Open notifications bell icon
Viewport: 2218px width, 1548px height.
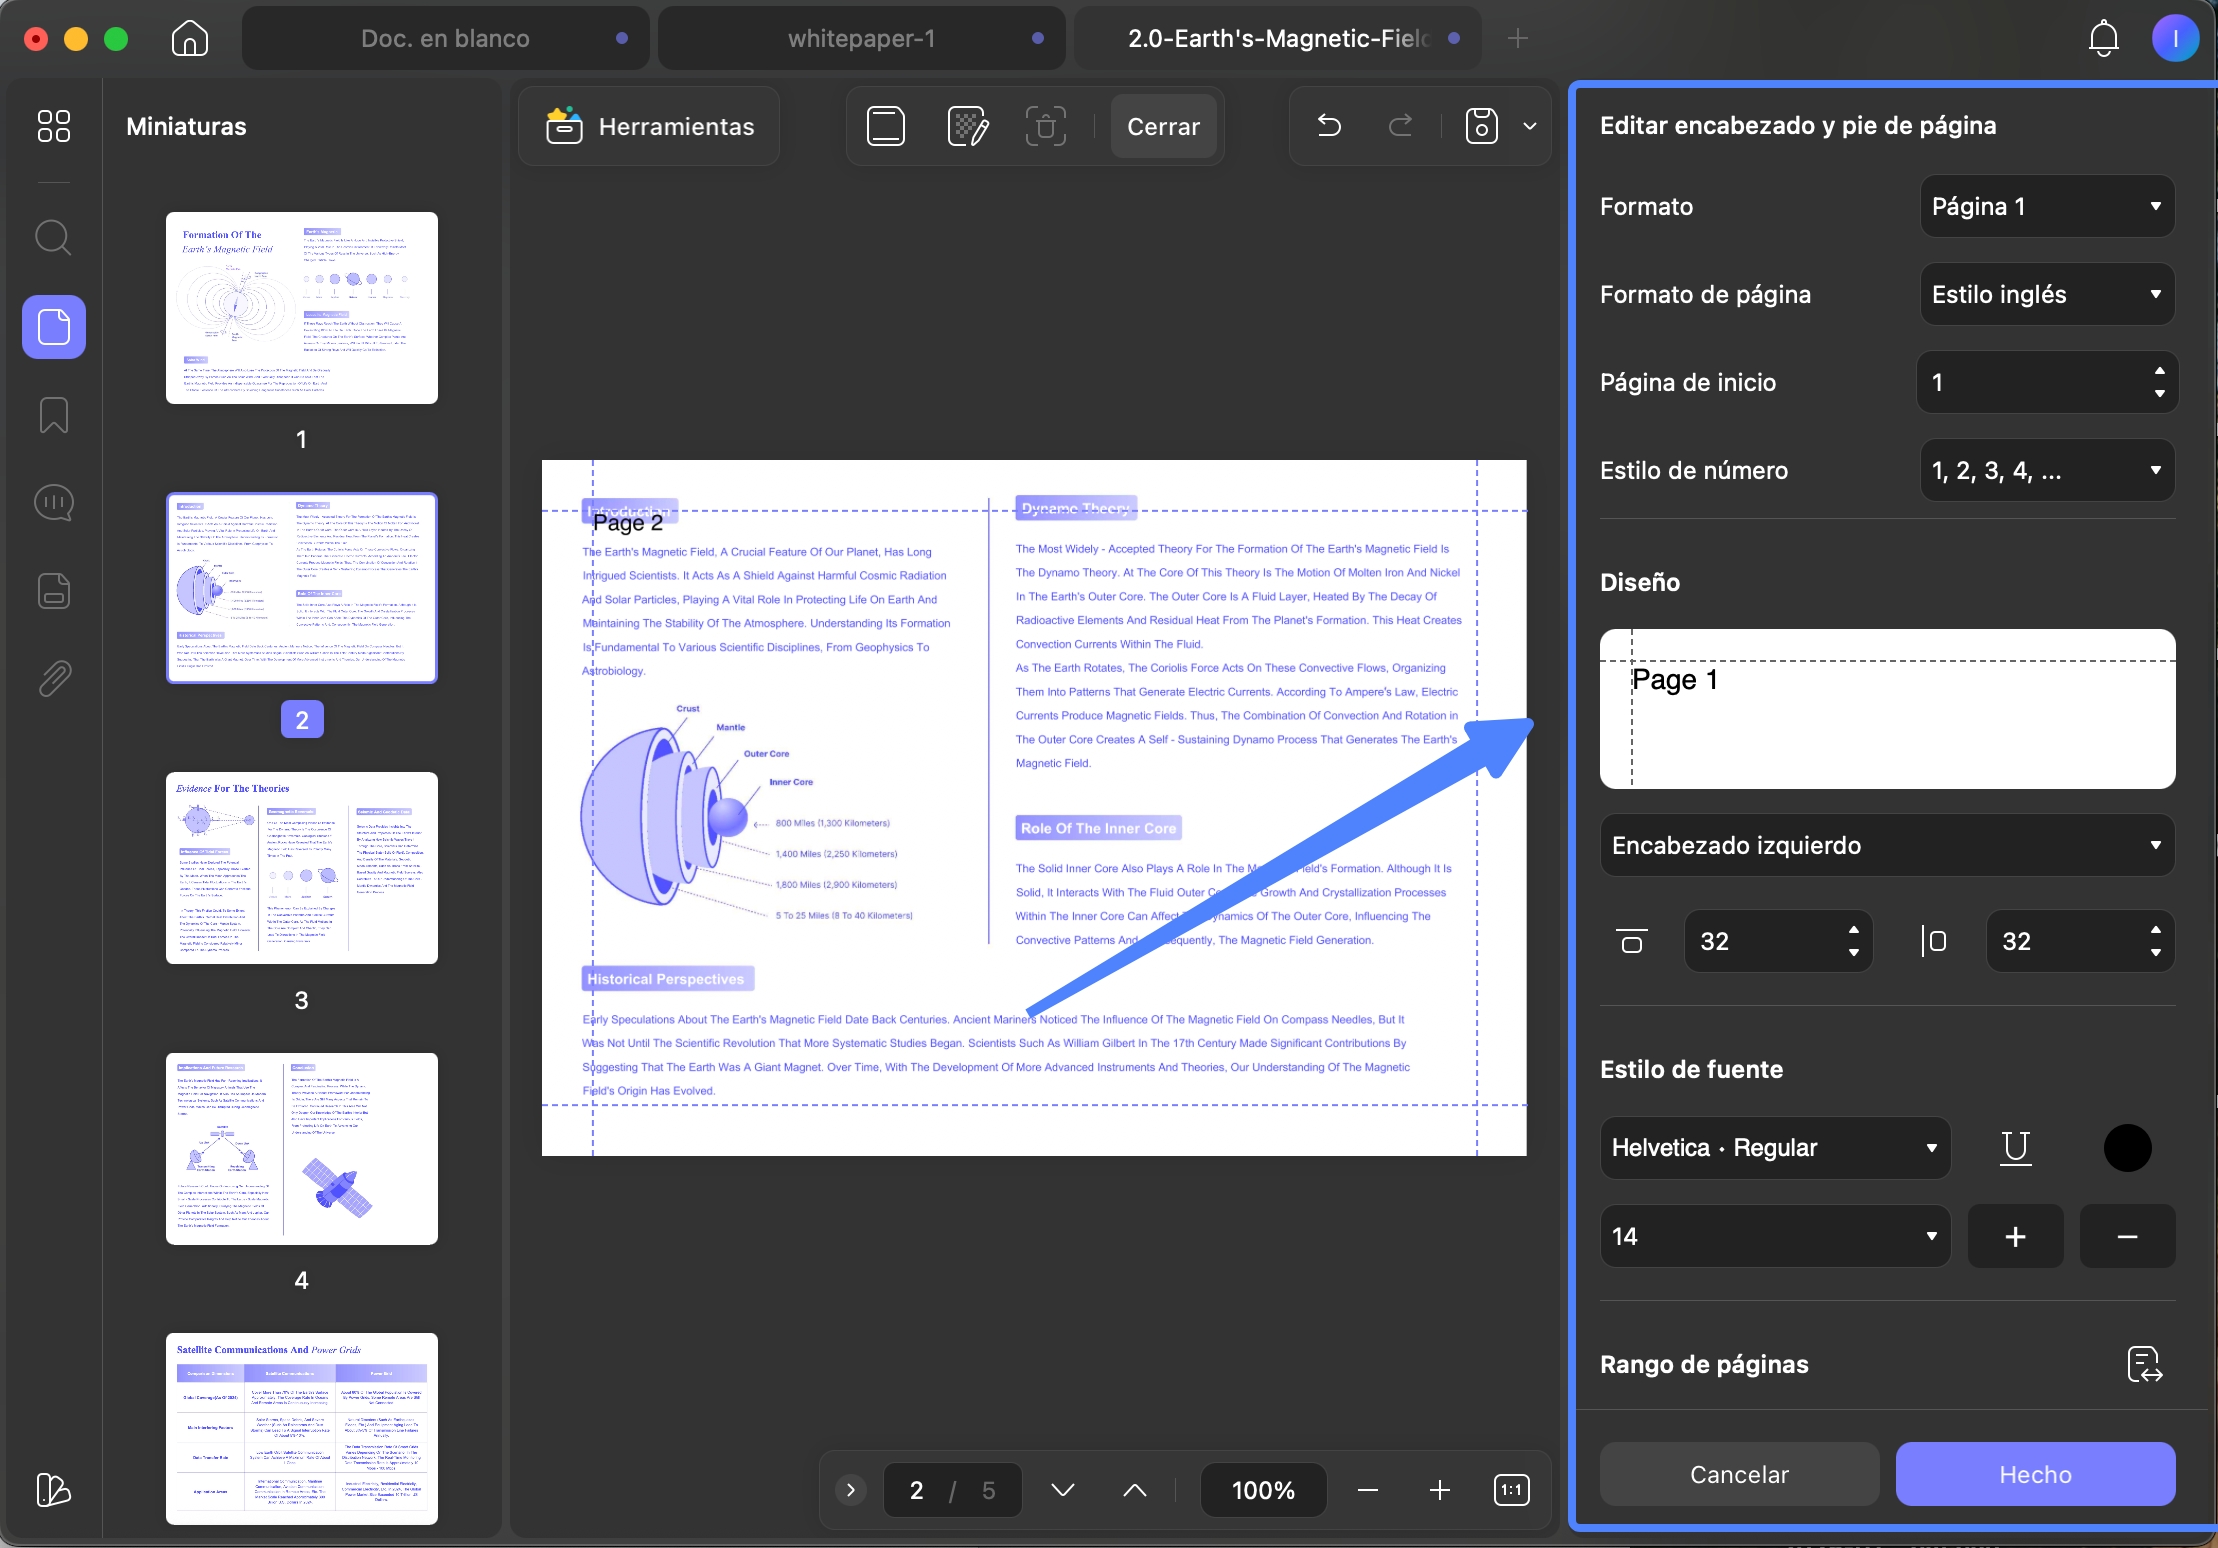click(2103, 39)
